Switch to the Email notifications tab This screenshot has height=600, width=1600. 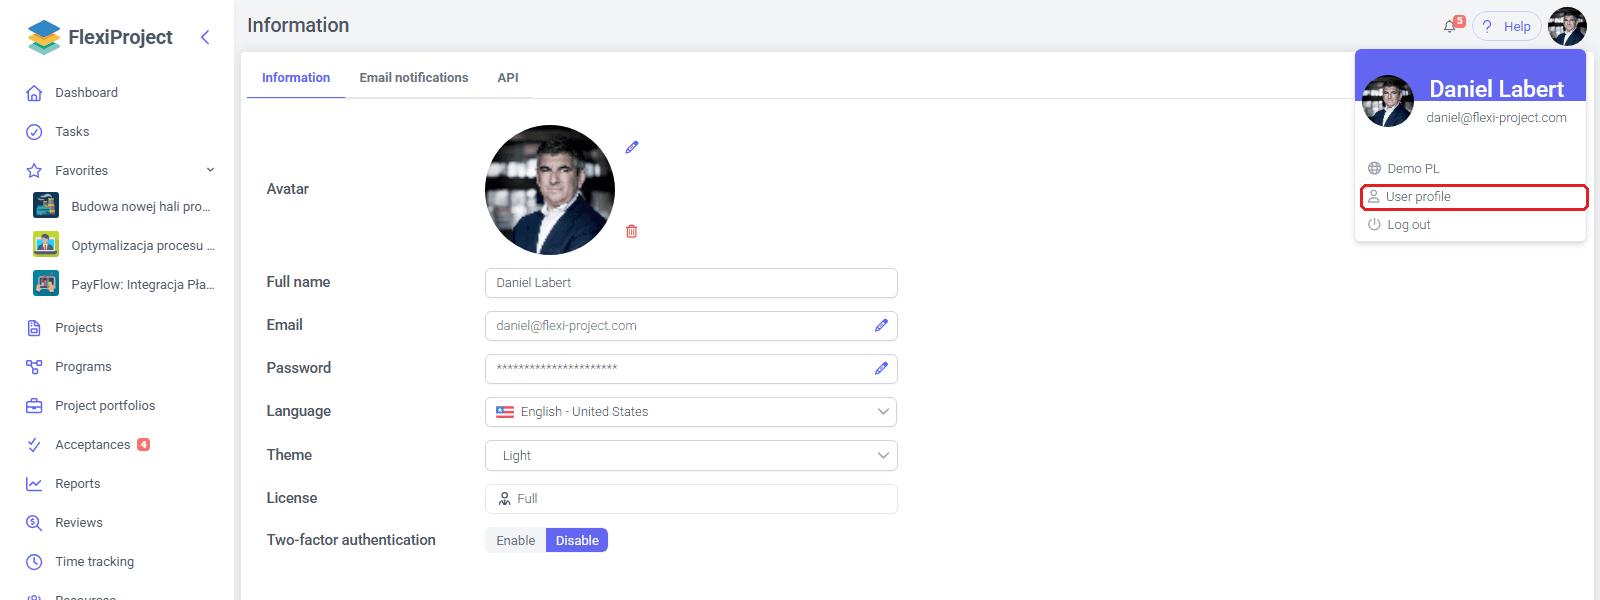click(414, 77)
